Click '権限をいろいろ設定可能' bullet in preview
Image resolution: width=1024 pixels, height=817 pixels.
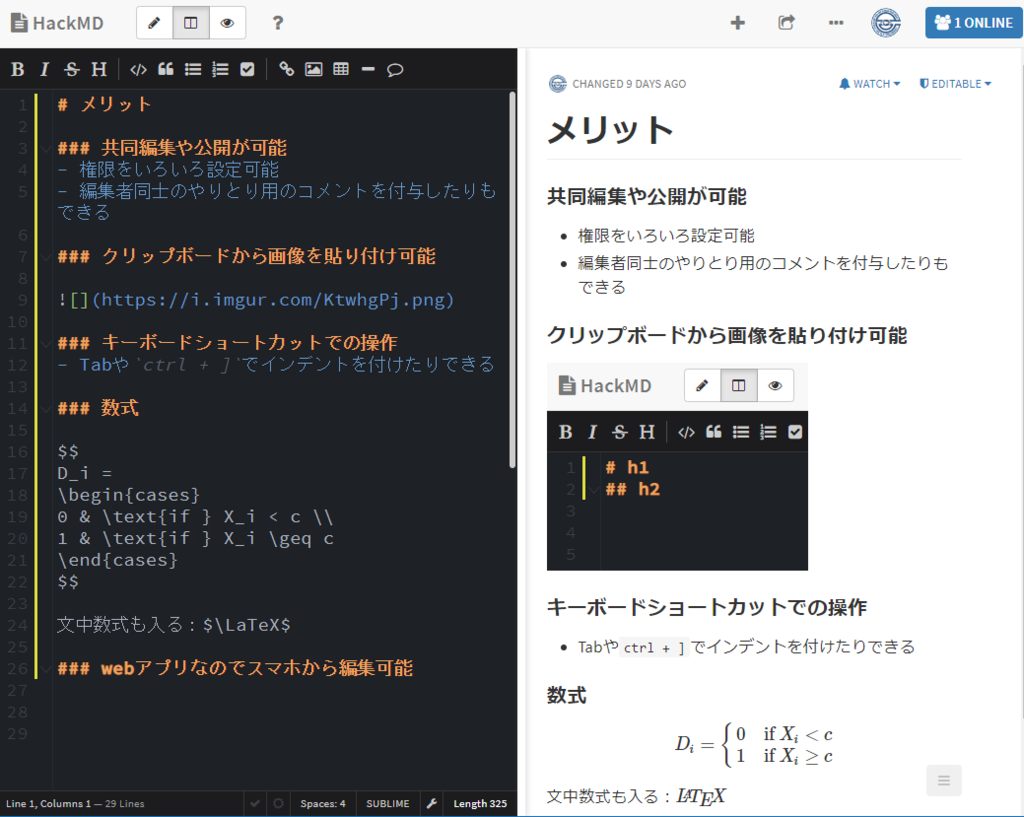(x=666, y=236)
